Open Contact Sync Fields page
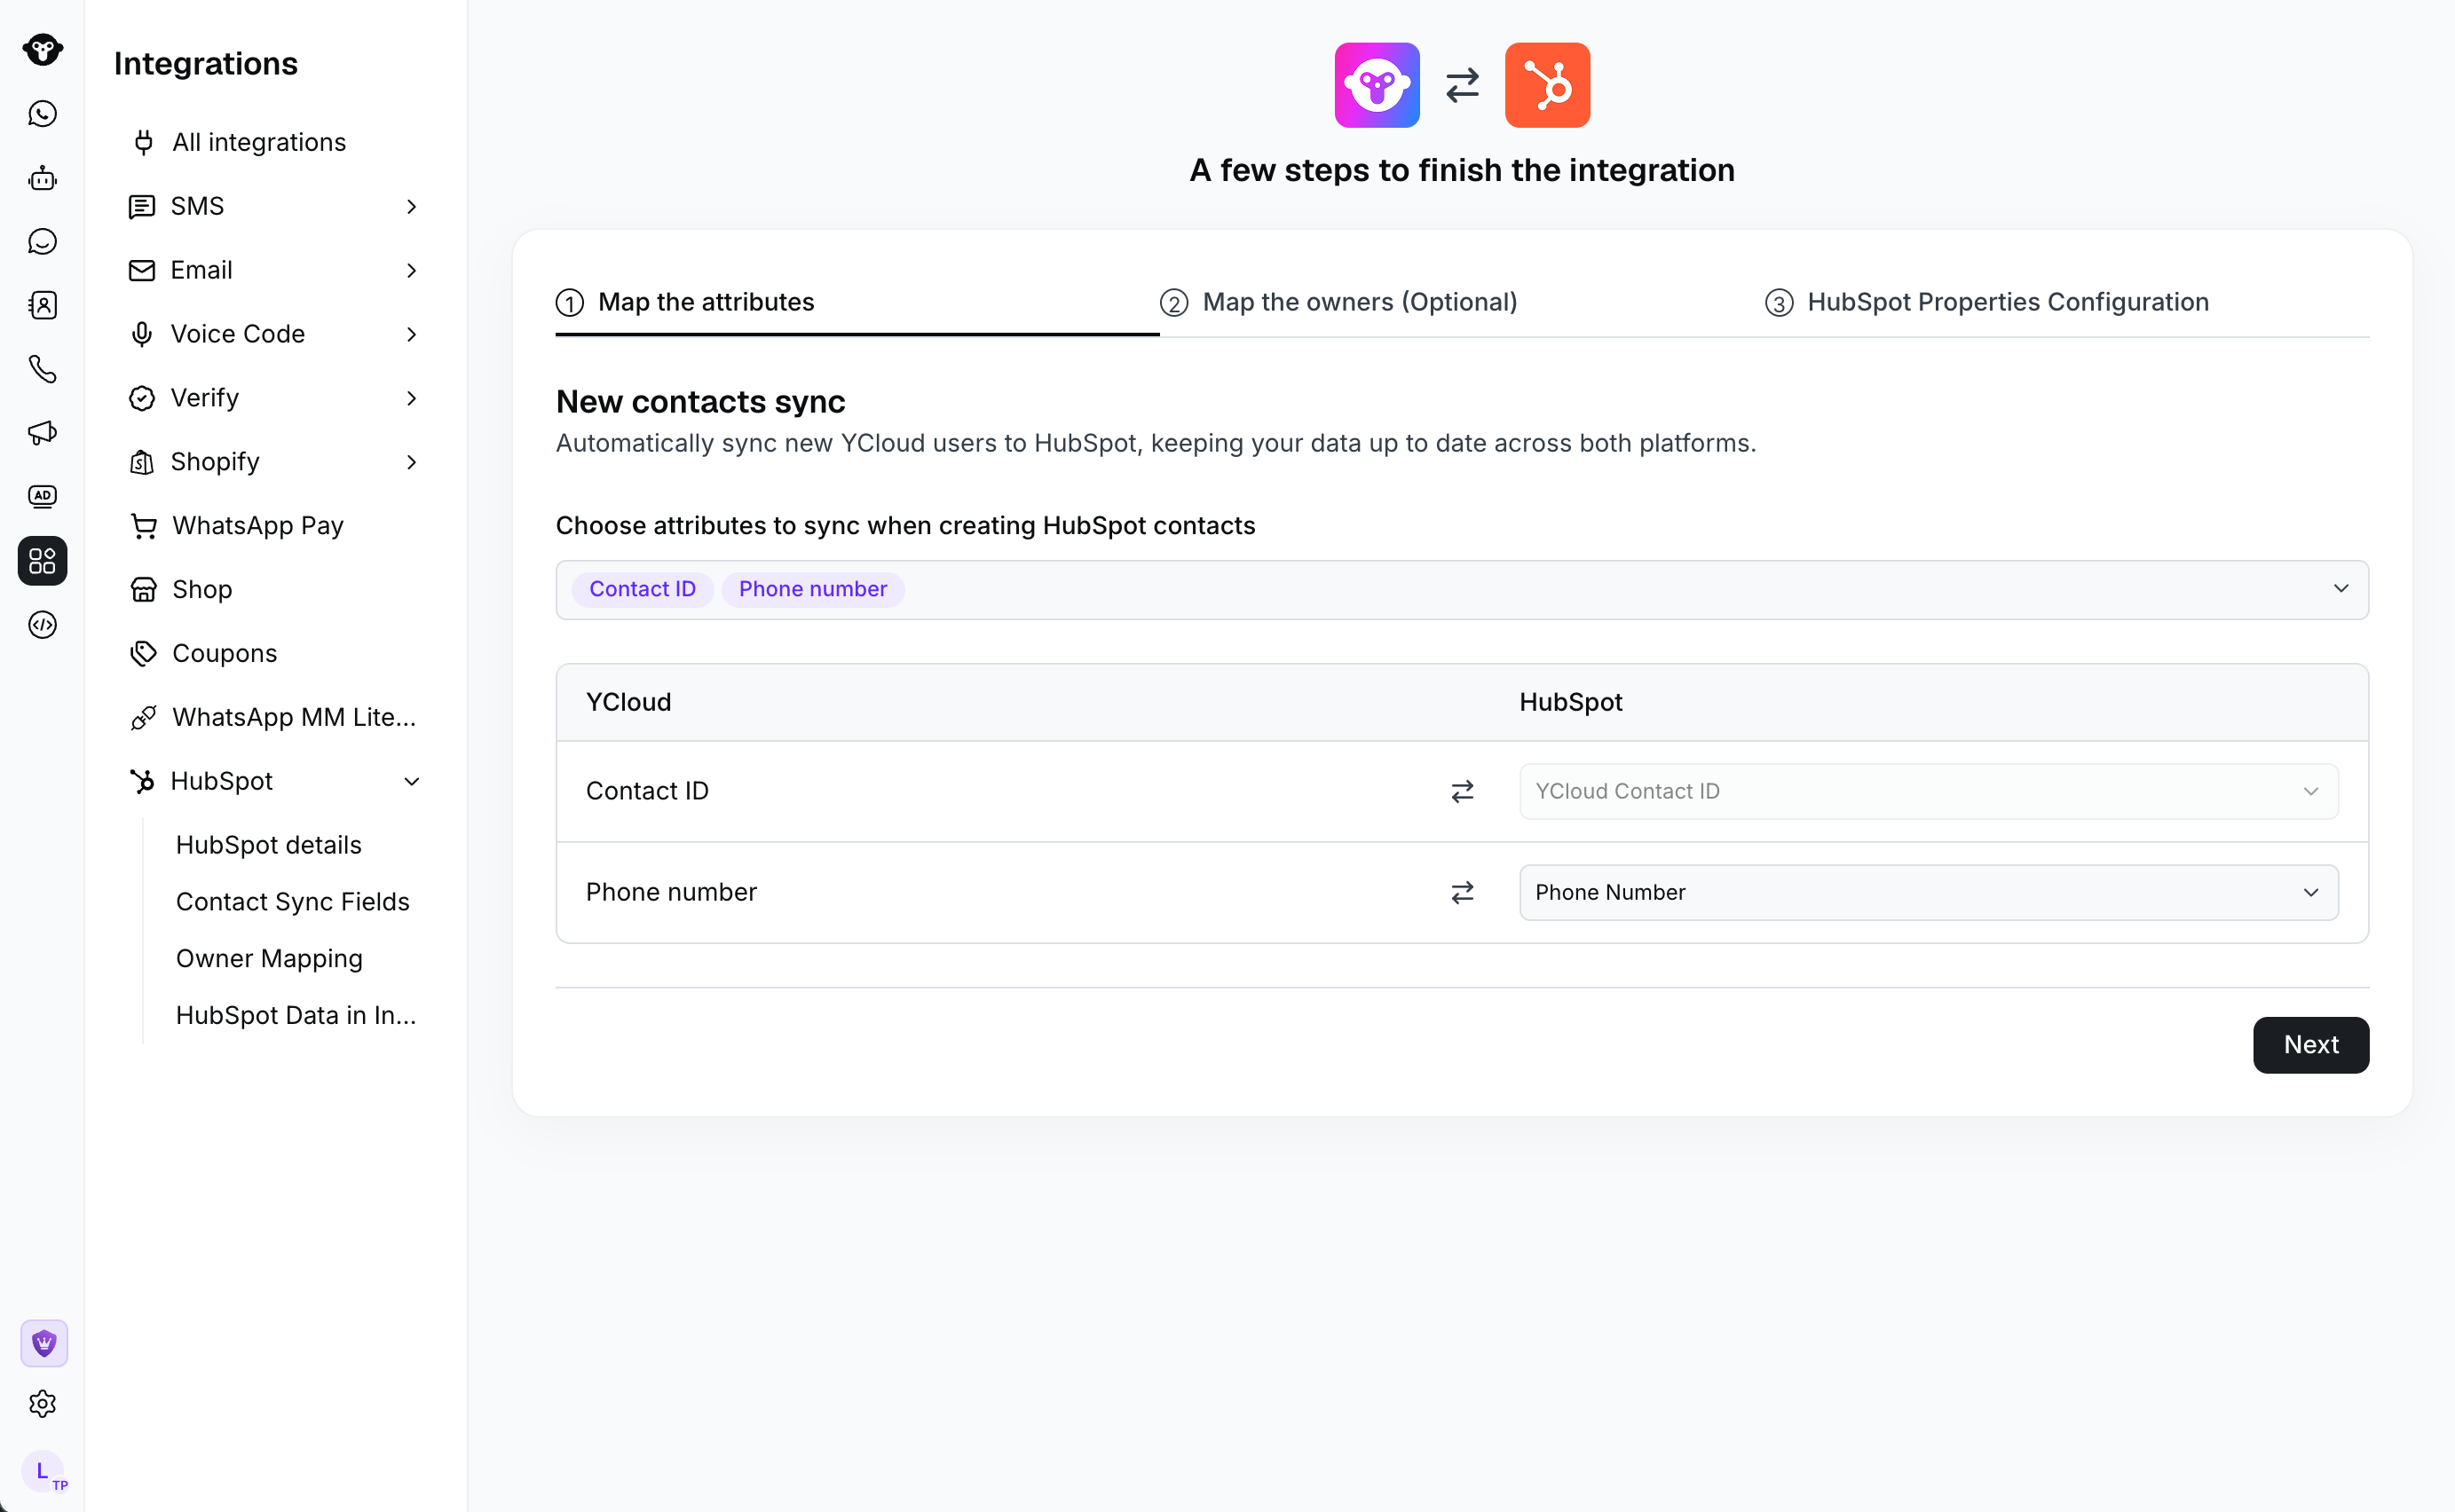The image size is (2455, 1512). (292, 902)
